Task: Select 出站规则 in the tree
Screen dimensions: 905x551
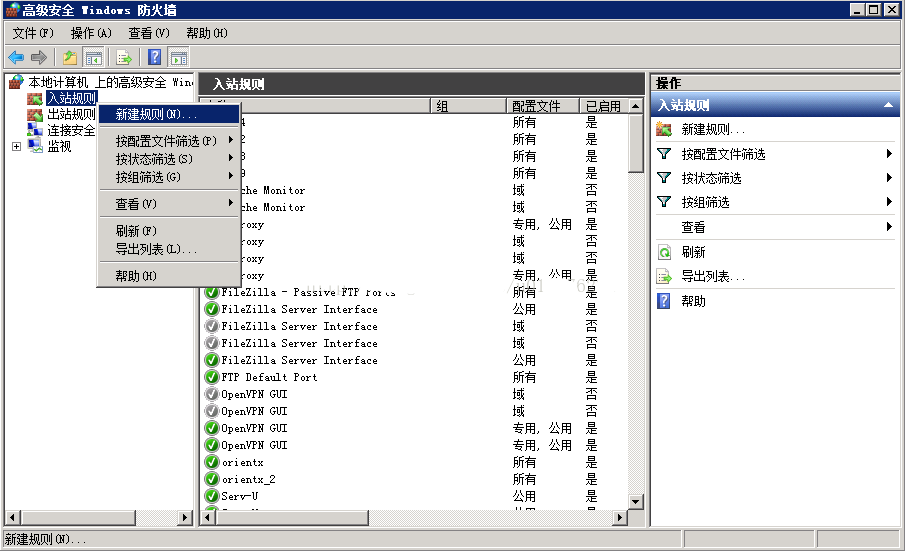Action: click(x=72, y=114)
